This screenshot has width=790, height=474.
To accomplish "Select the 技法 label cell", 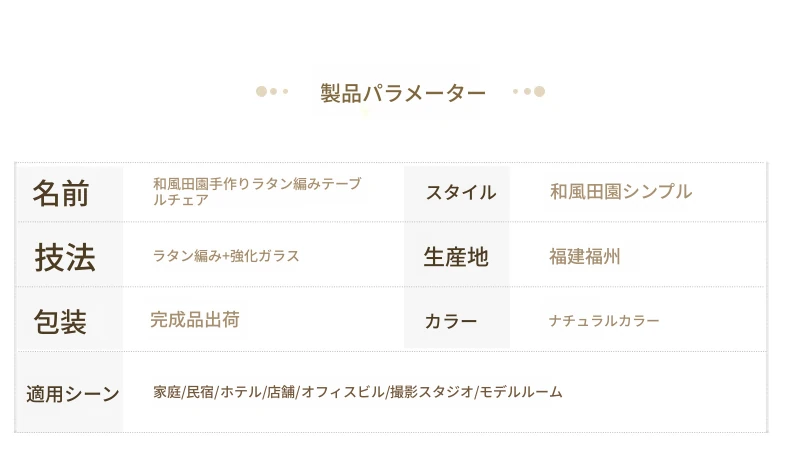I will click(70, 255).
